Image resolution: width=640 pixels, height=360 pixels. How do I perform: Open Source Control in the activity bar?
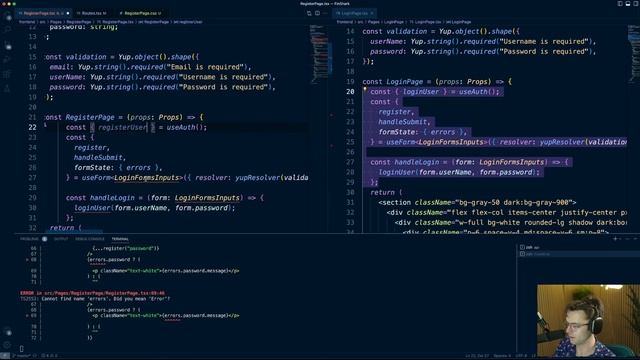pos(8,45)
